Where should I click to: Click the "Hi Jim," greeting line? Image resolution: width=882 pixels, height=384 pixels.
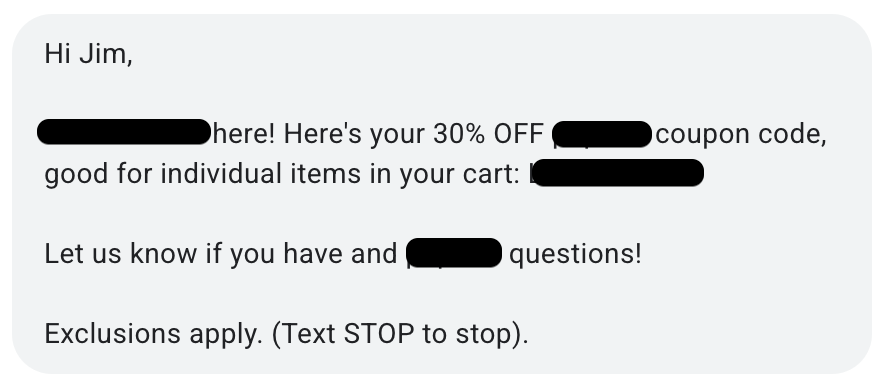coord(88,55)
